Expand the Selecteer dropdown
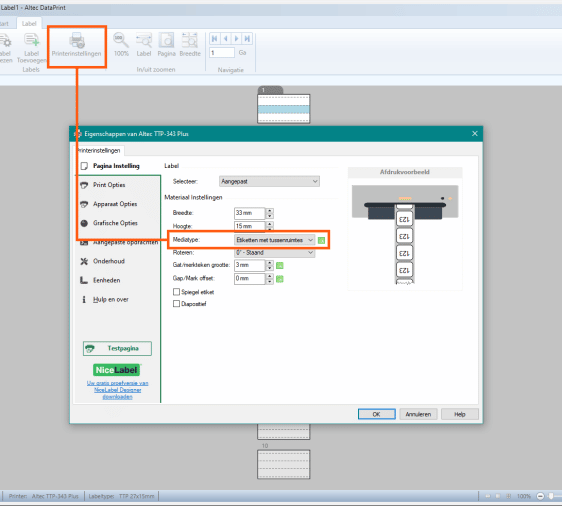562x506 pixels. pyautogui.click(x=269, y=181)
